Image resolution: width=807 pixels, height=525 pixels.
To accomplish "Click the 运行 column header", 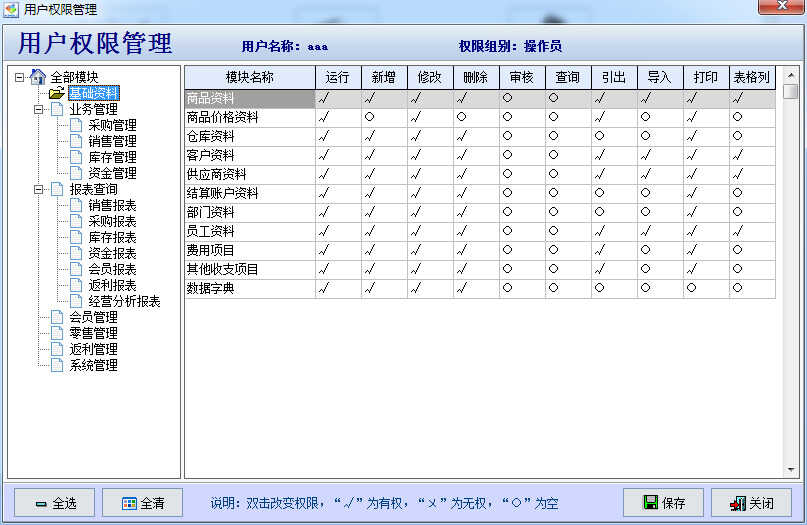I will point(338,77).
